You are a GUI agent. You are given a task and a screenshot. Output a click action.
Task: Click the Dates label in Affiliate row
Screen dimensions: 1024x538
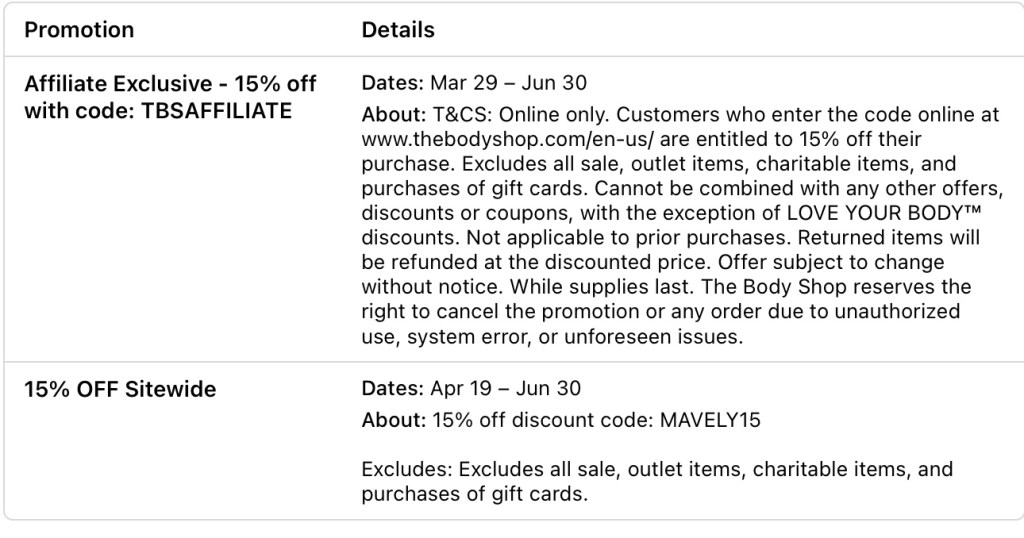click(387, 83)
